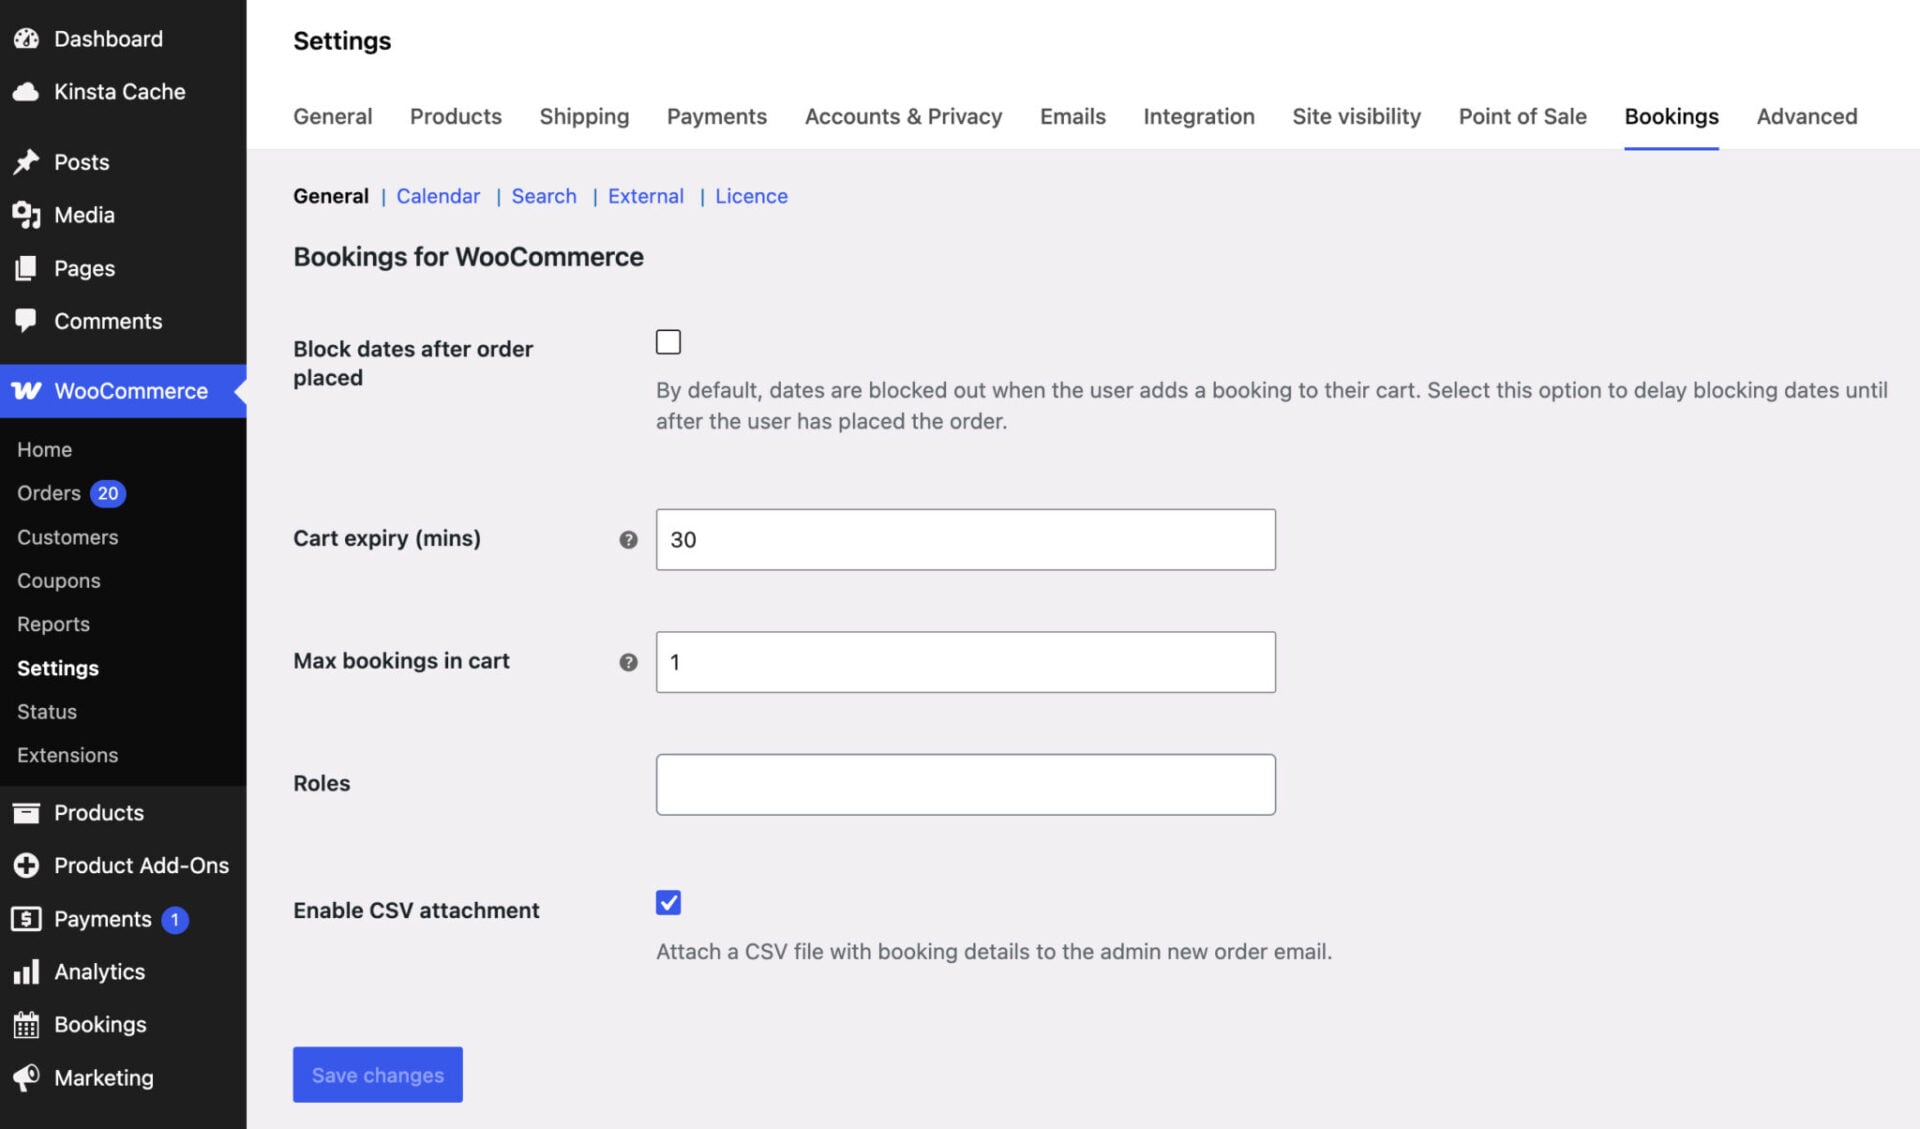Click the WooCommerce logo icon
Image resolution: width=1920 pixels, height=1129 pixels.
click(x=26, y=391)
